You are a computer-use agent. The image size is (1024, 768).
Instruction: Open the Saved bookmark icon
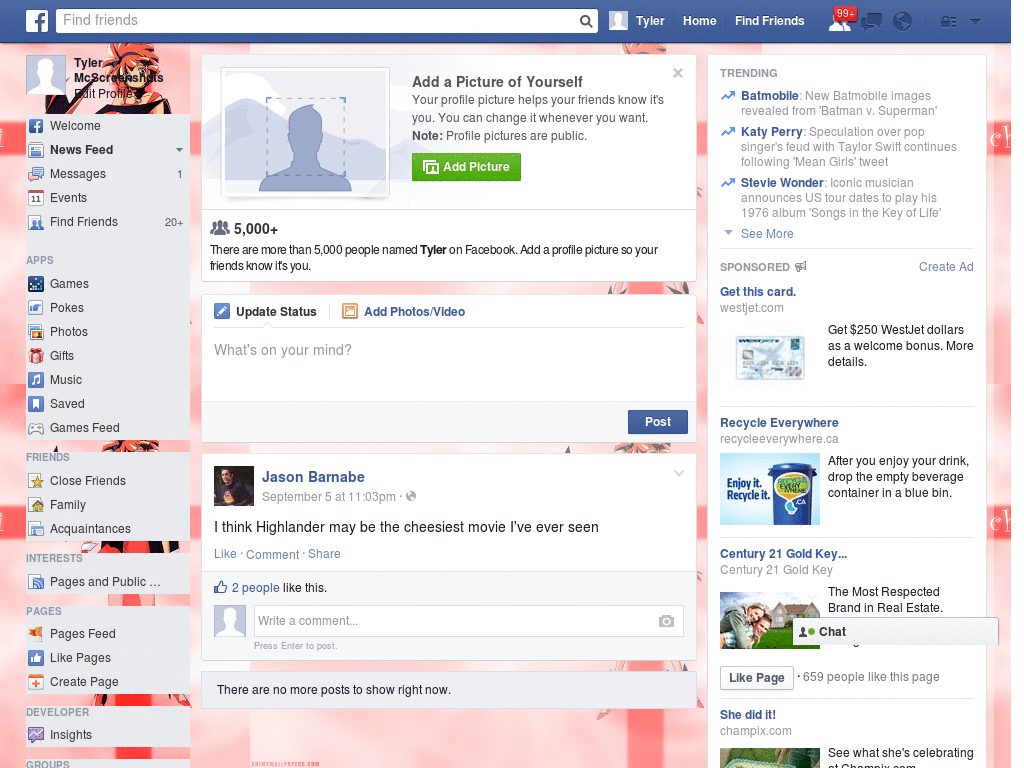click(x=36, y=404)
